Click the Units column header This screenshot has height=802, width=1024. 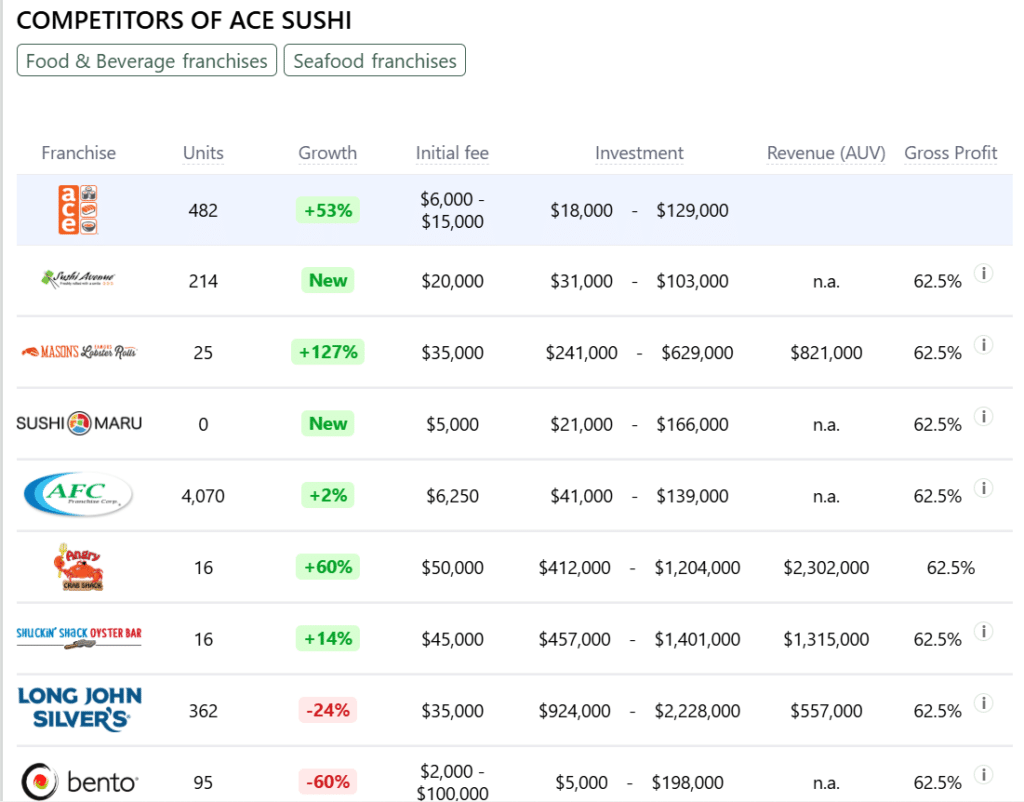pos(203,153)
